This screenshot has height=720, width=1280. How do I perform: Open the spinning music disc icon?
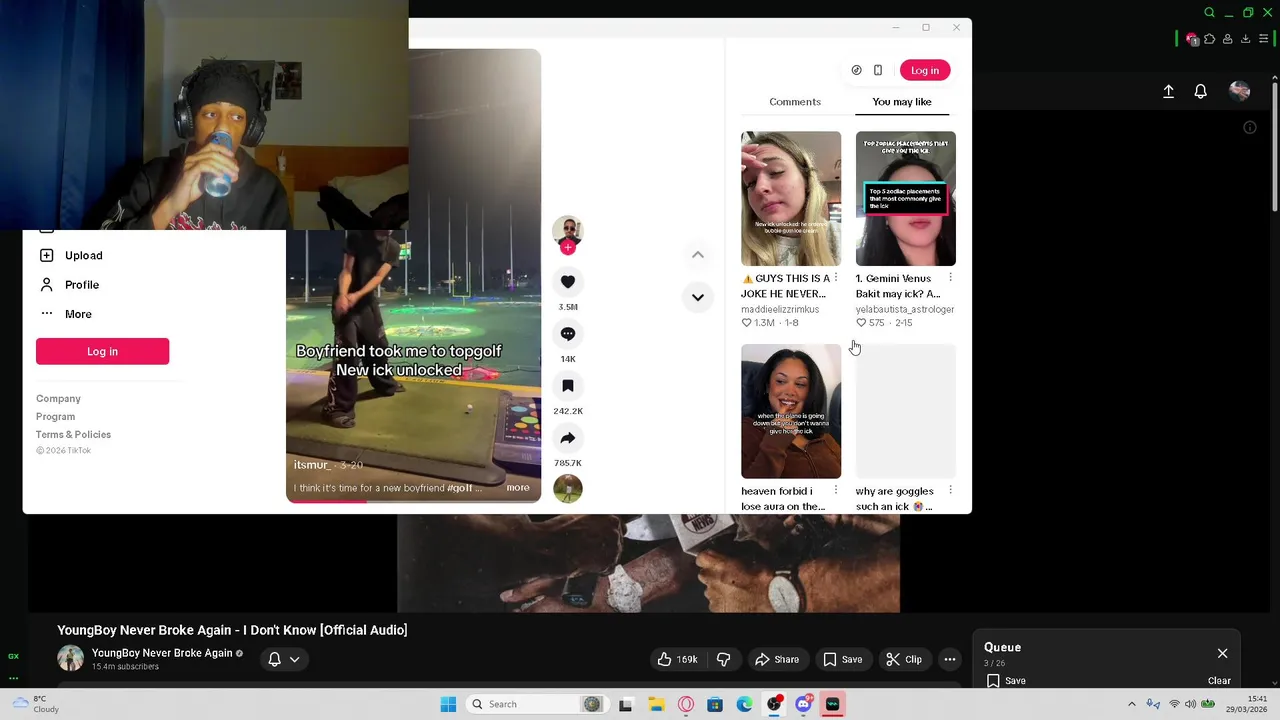[x=568, y=489]
